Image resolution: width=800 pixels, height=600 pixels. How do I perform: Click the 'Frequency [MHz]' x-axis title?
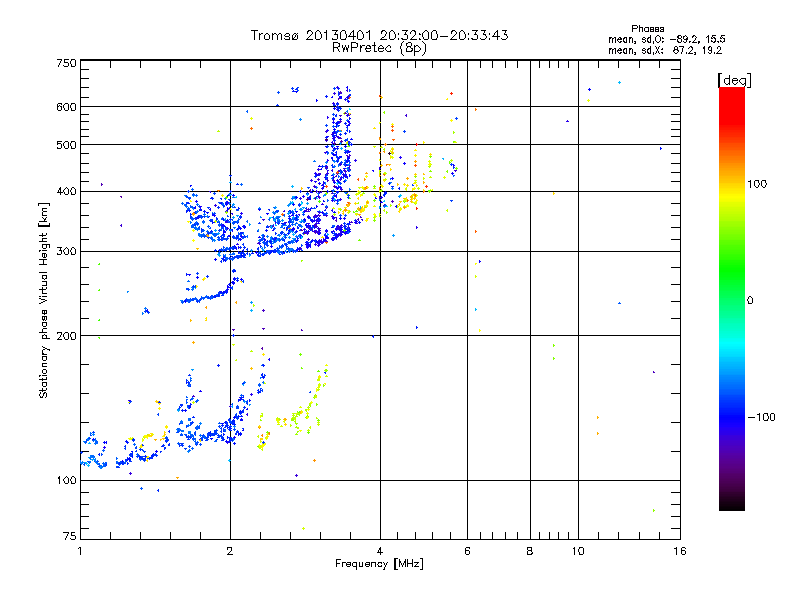pos(379,564)
